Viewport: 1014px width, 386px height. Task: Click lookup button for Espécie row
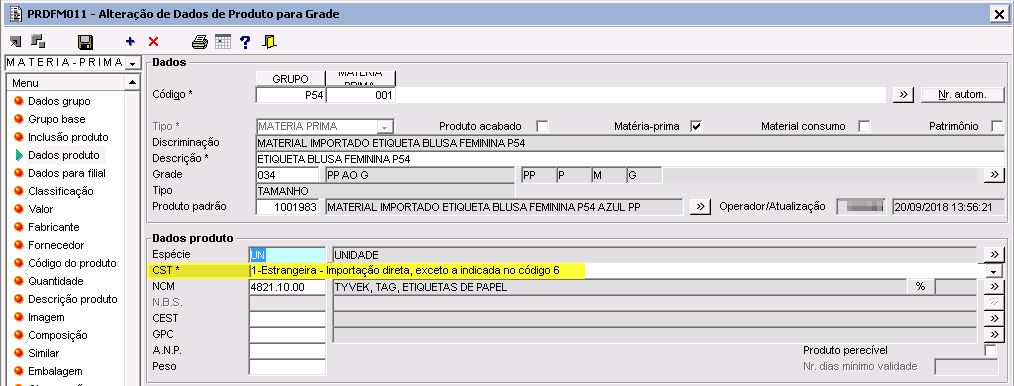(993, 254)
